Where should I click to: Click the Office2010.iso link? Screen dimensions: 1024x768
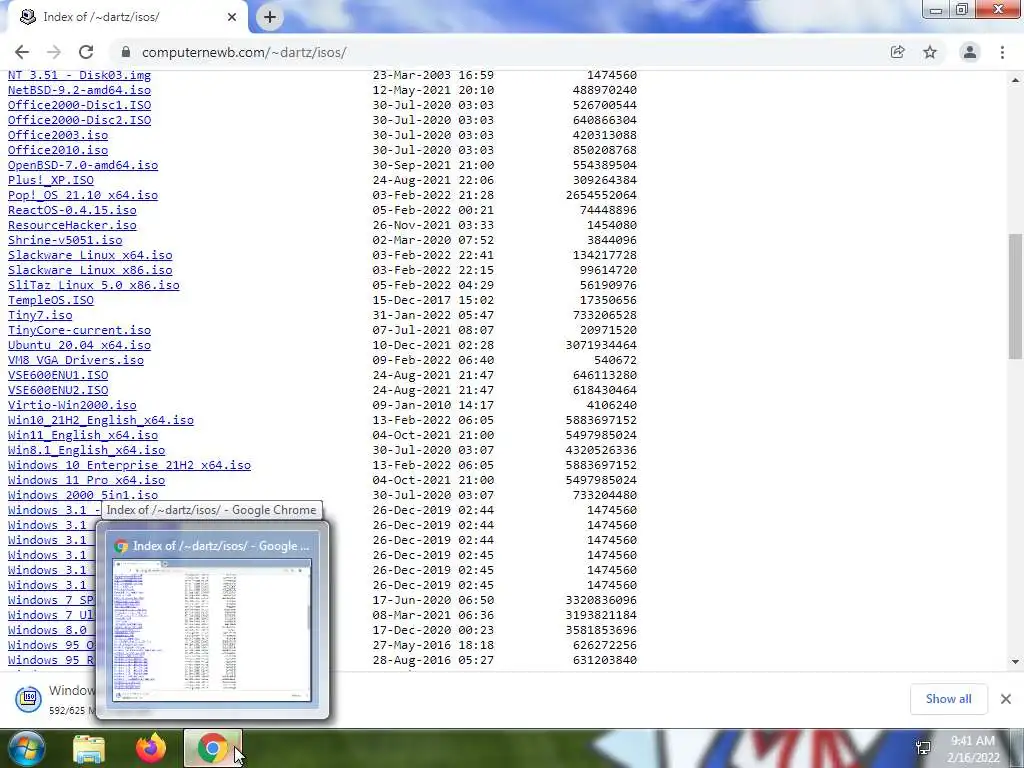pyautogui.click(x=58, y=150)
